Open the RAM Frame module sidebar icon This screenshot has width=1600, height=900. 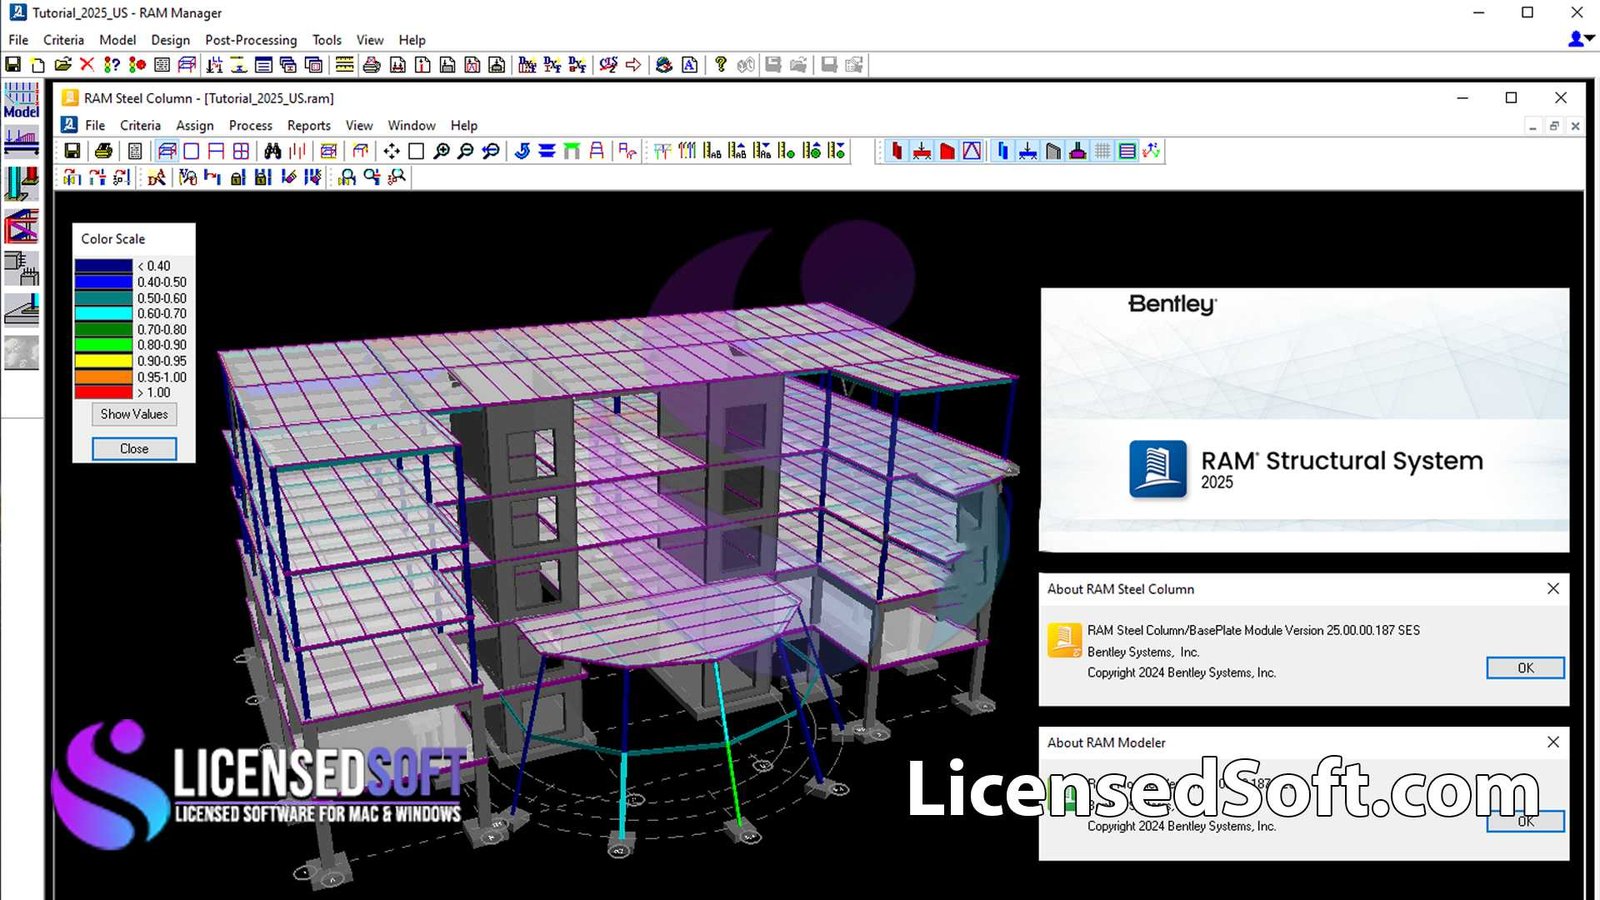point(22,227)
